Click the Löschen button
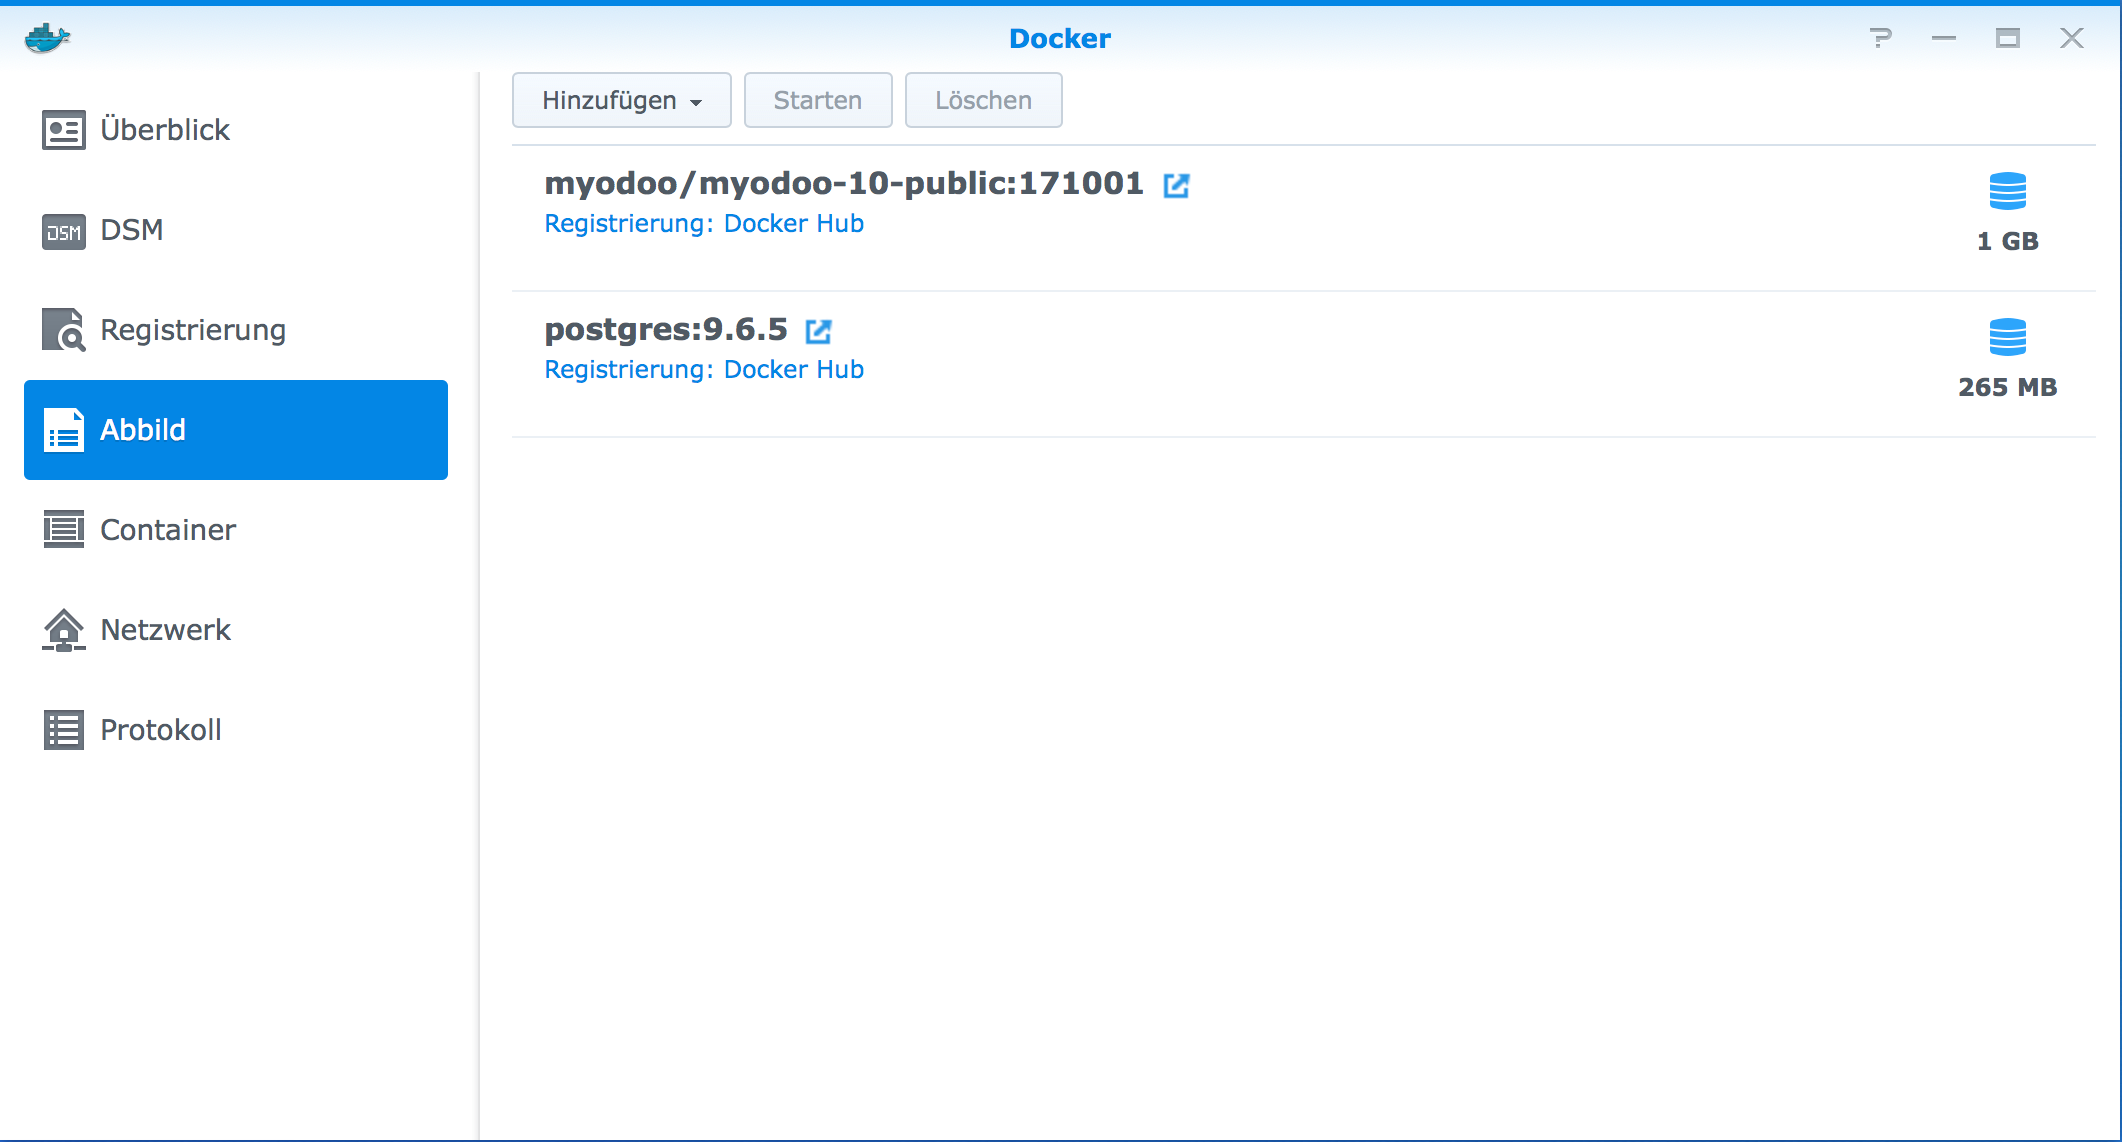Screen dimensions: 2122x1142 pos(983,100)
